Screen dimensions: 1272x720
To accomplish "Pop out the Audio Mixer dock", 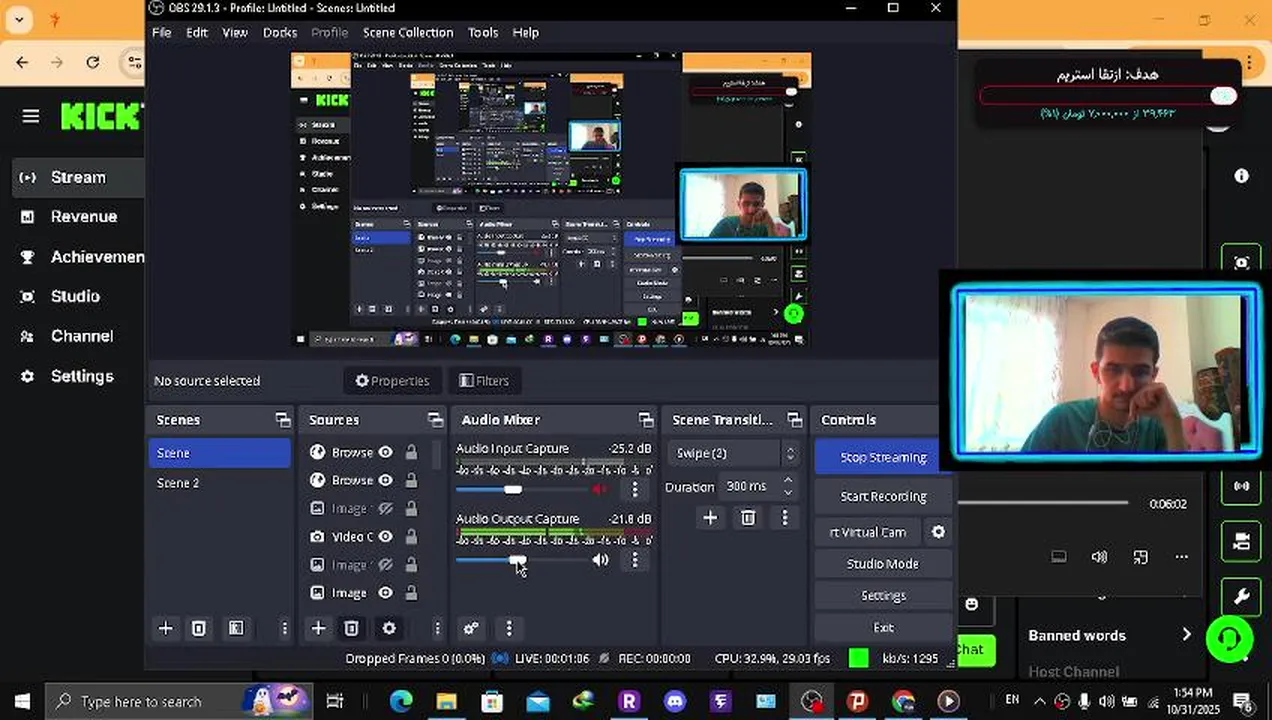I will [646, 420].
